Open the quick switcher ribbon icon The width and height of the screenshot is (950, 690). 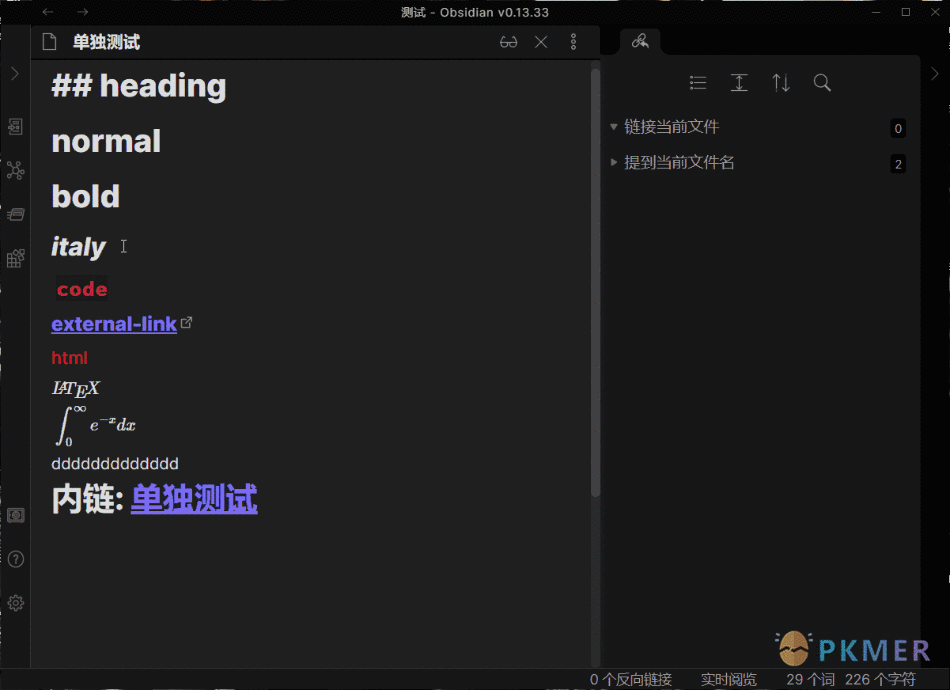(16, 127)
